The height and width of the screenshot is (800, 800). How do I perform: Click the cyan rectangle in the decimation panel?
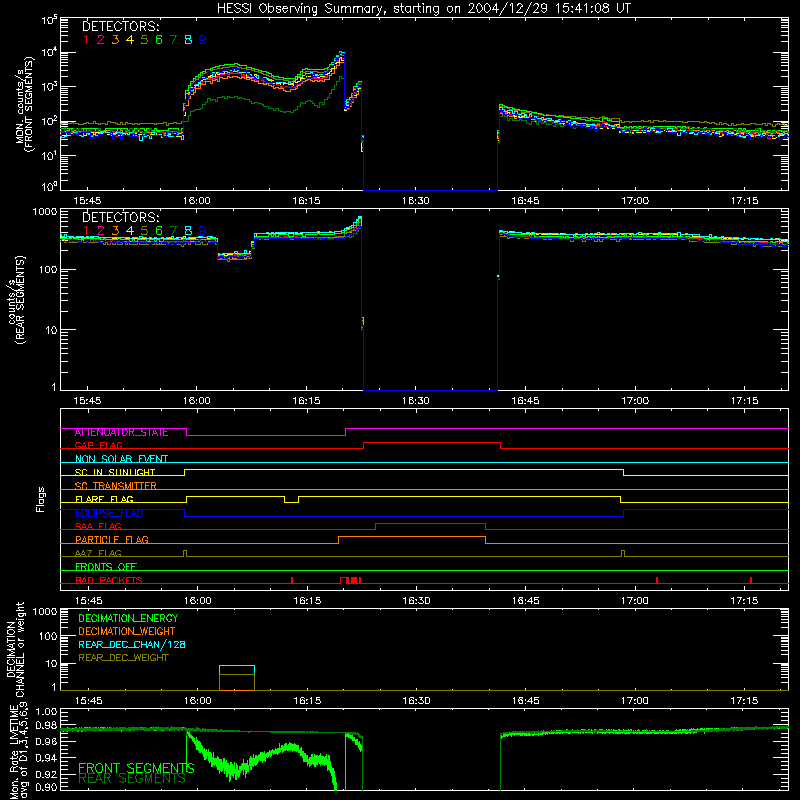point(237,670)
